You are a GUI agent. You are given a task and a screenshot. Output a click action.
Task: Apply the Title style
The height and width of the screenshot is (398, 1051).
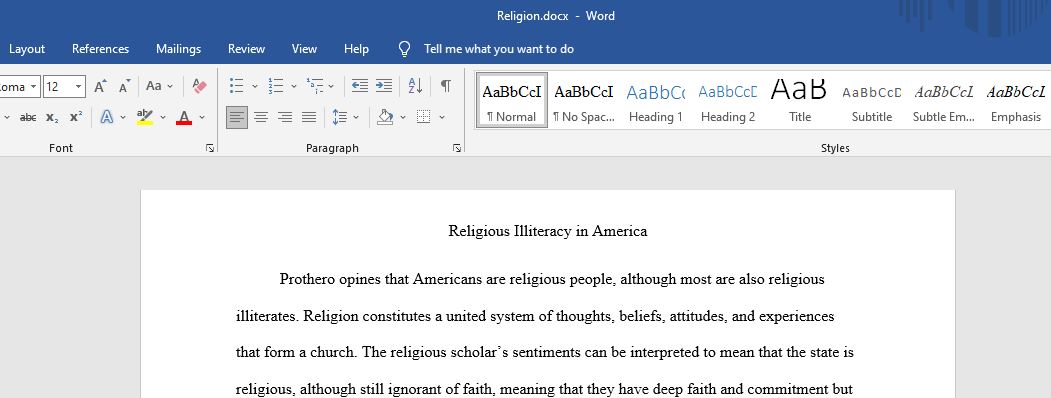coord(800,100)
